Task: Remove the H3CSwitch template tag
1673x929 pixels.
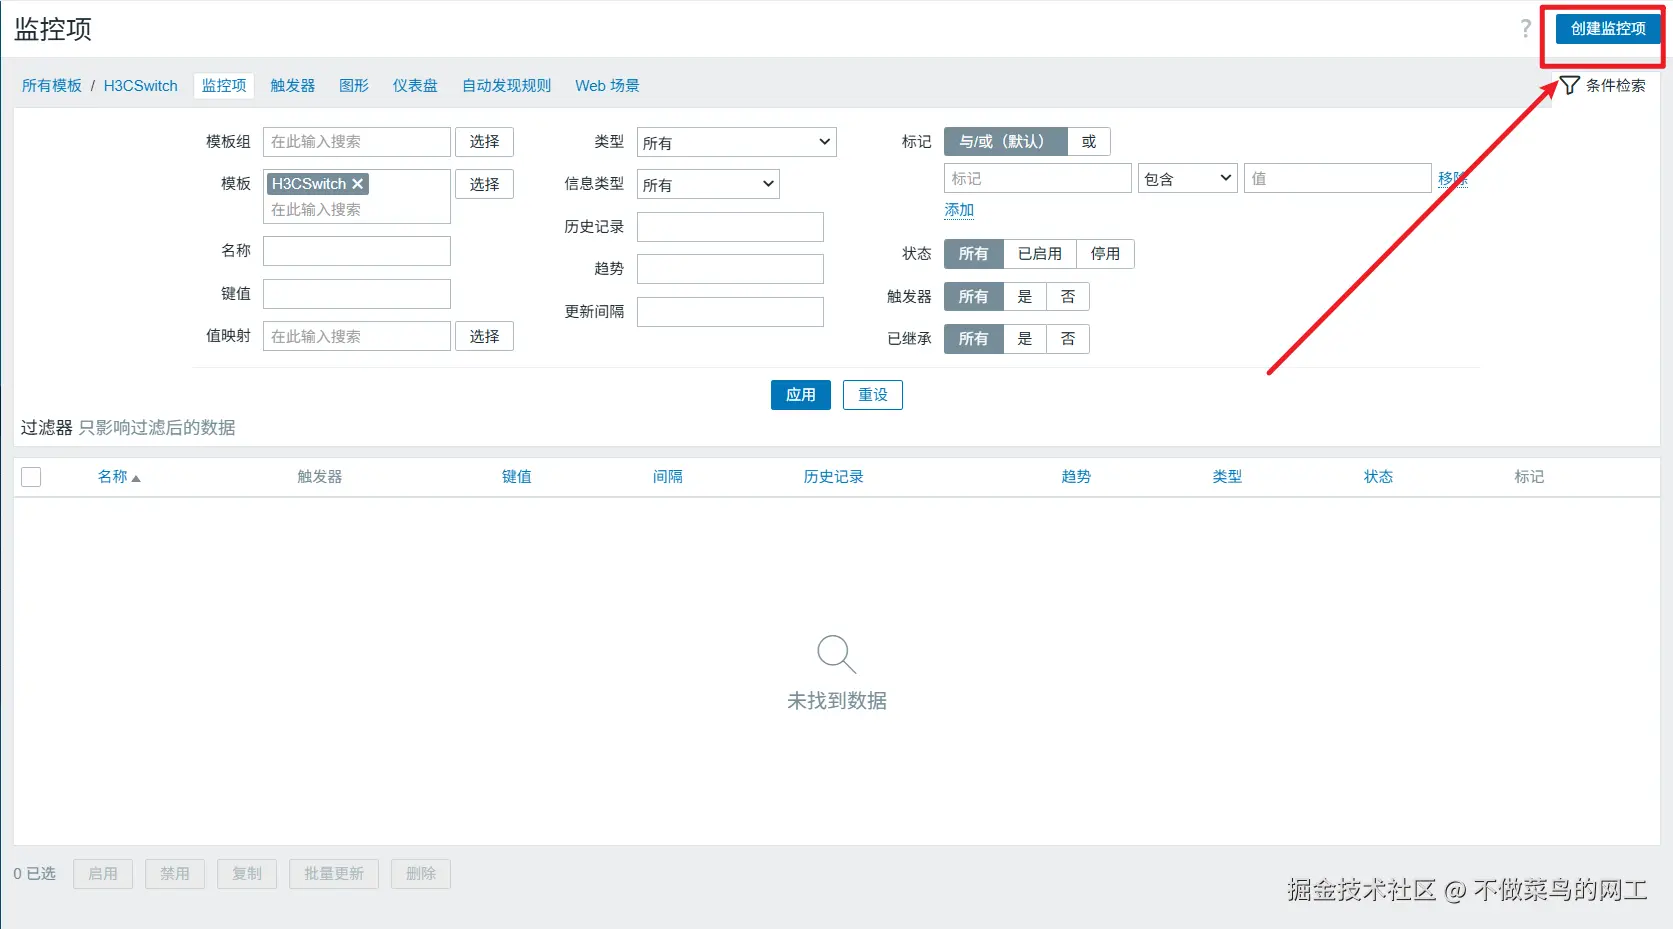Action: [357, 184]
